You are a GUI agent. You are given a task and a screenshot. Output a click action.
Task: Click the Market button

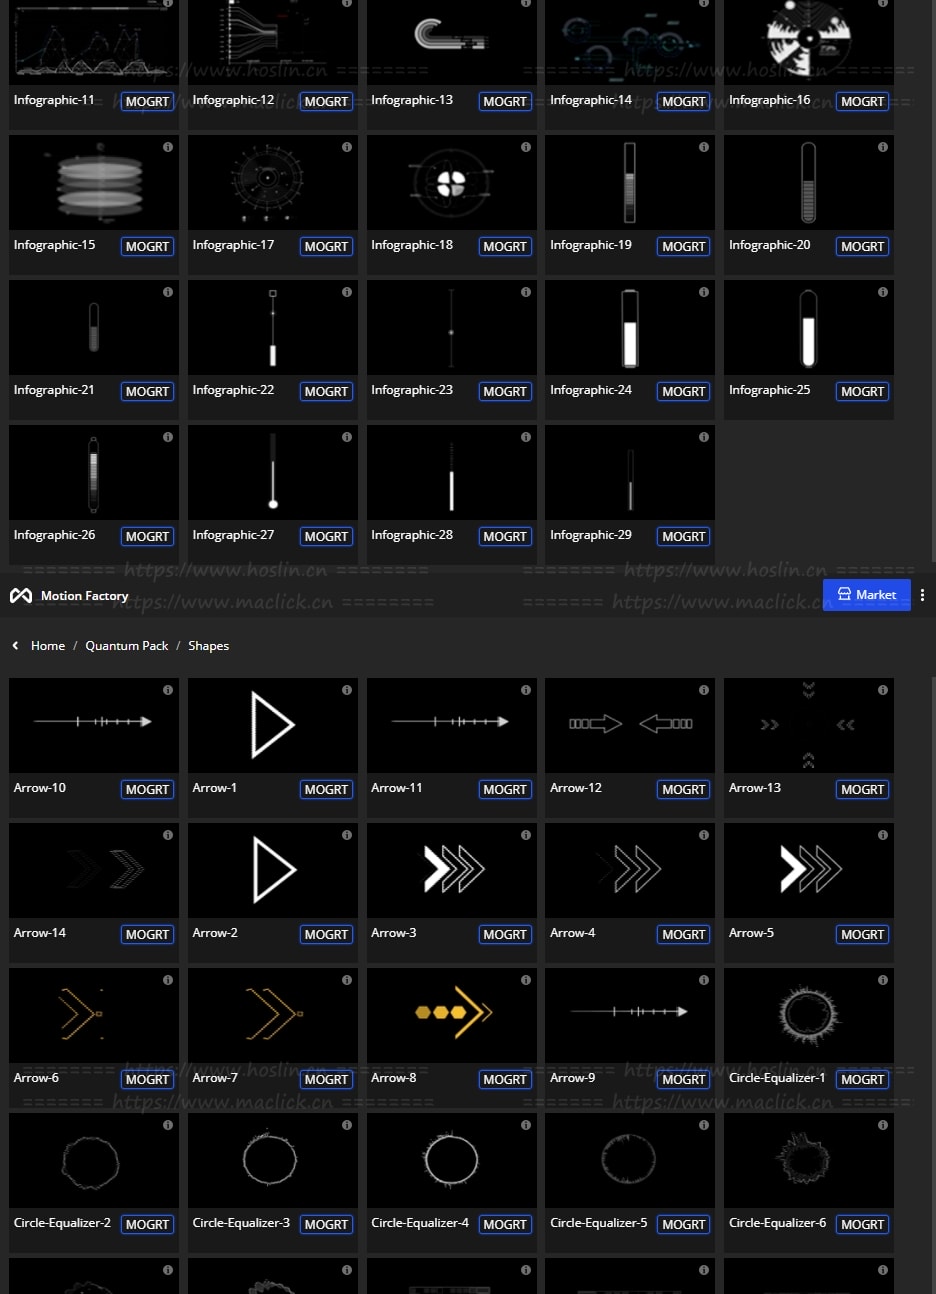[866, 595]
